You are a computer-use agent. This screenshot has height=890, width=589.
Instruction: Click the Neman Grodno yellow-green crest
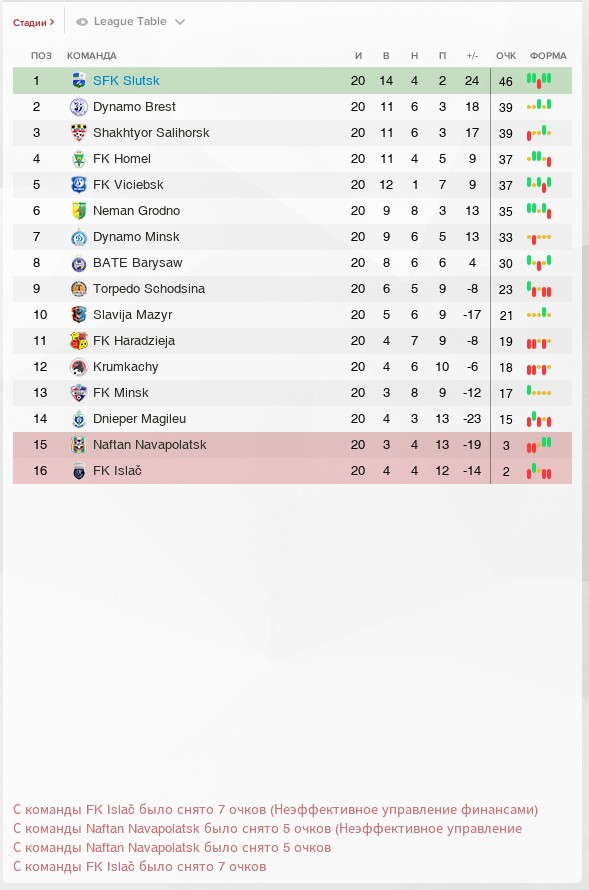[79, 211]
